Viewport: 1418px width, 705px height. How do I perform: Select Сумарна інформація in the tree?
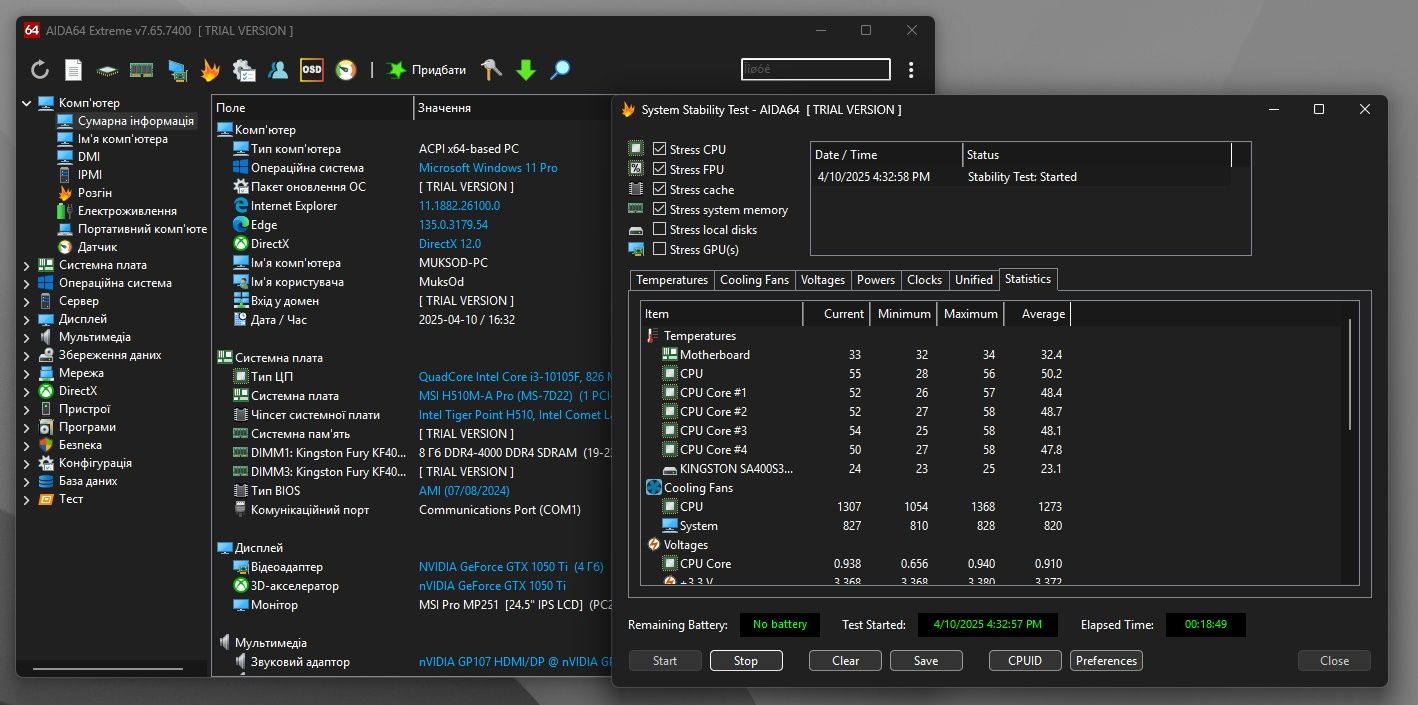tap(136, 121)
